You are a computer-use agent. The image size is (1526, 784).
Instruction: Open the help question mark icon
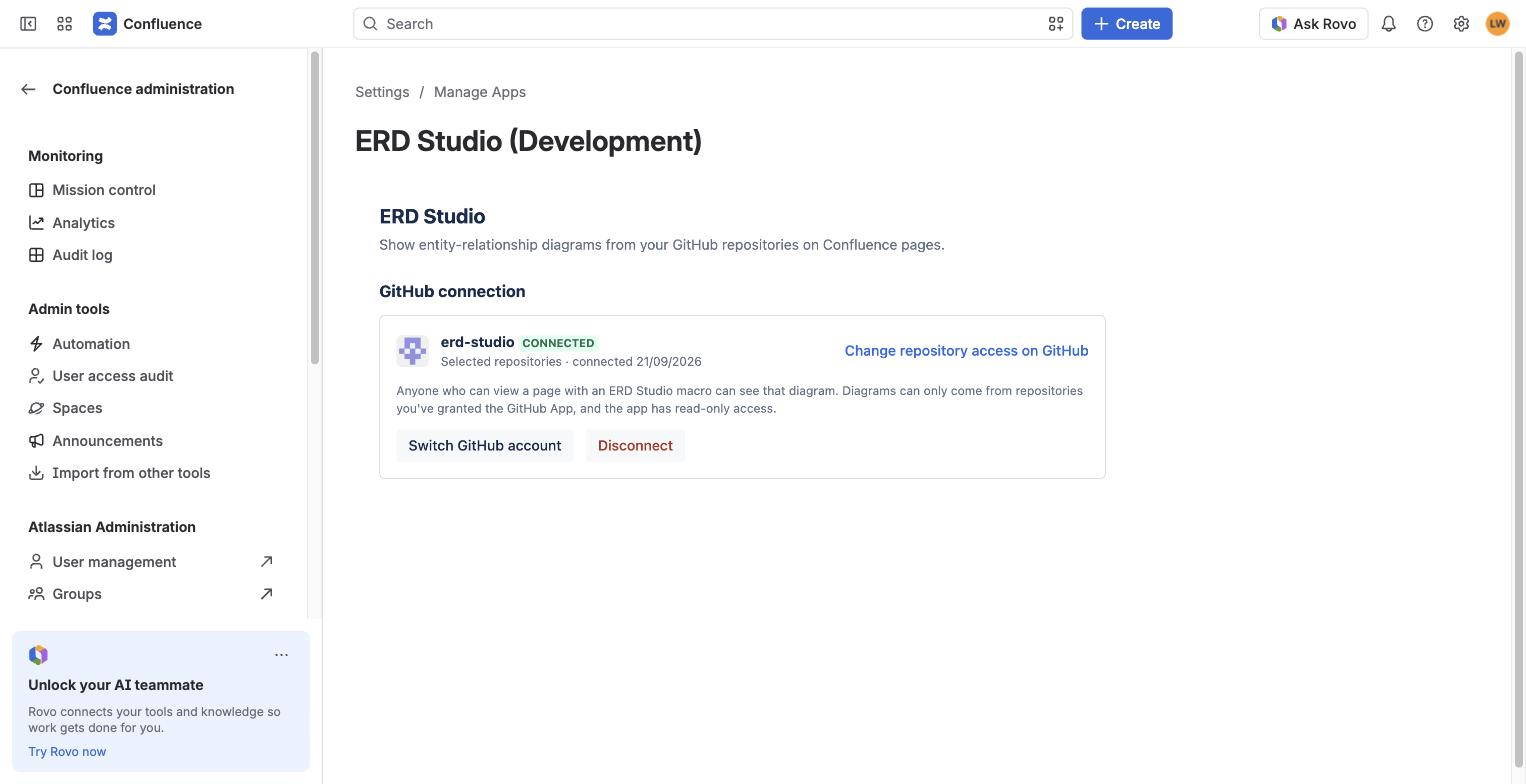[1425, 24]
